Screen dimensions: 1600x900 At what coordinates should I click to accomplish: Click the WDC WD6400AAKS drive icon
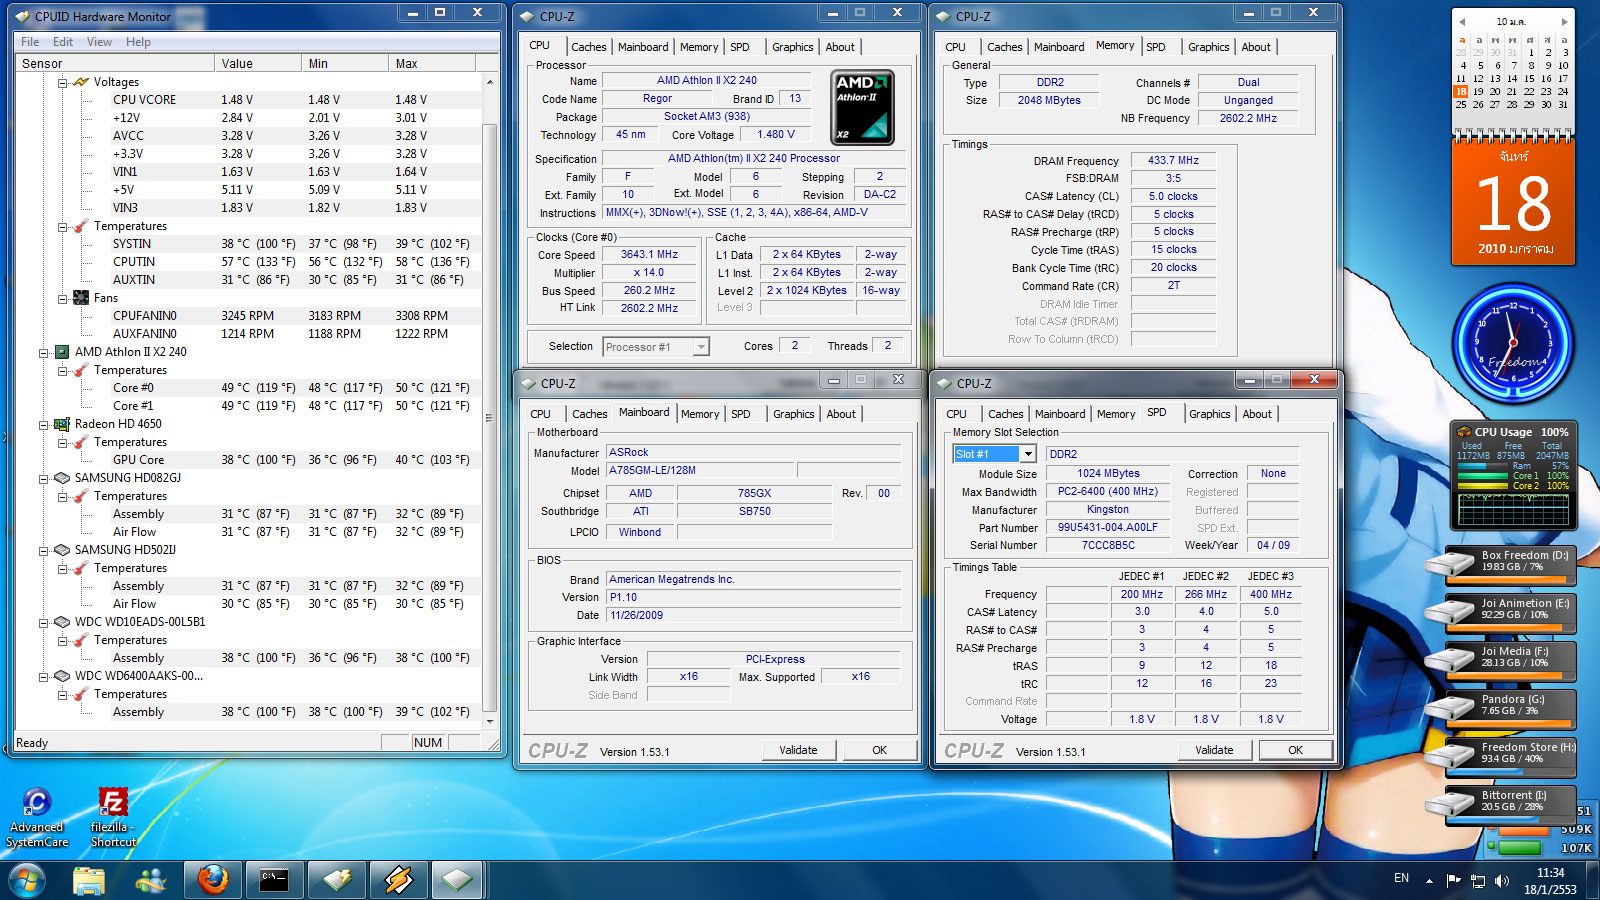click(62, 676)
